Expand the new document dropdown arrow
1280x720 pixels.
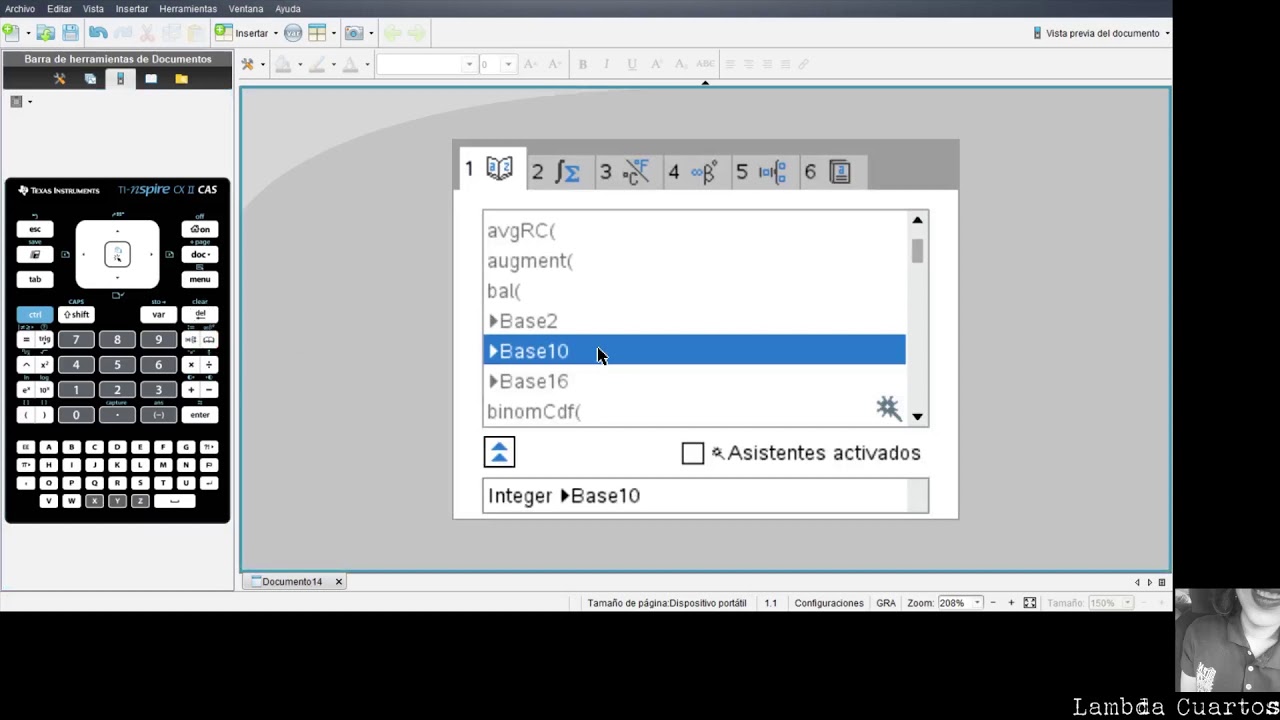tap(28, 34)
